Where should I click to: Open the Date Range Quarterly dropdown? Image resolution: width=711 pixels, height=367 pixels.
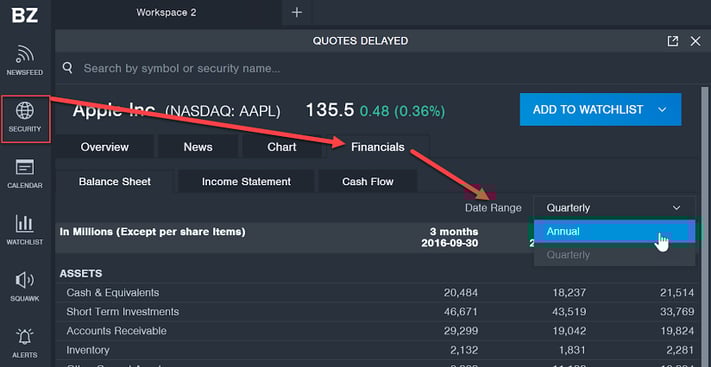click(614, 208)
